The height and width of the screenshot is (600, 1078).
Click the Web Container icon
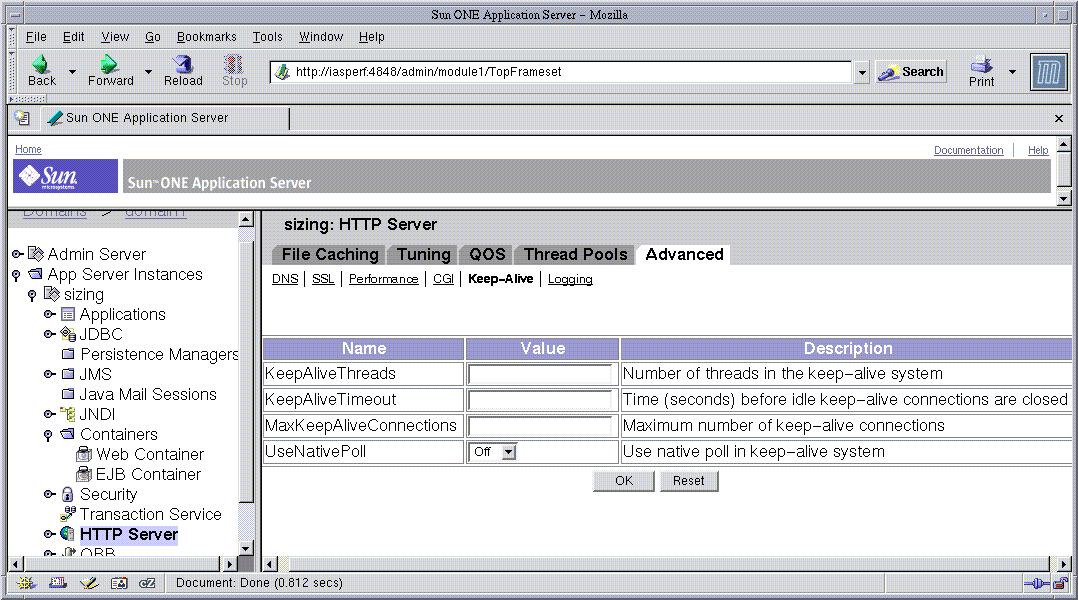(x=84, y=454)
